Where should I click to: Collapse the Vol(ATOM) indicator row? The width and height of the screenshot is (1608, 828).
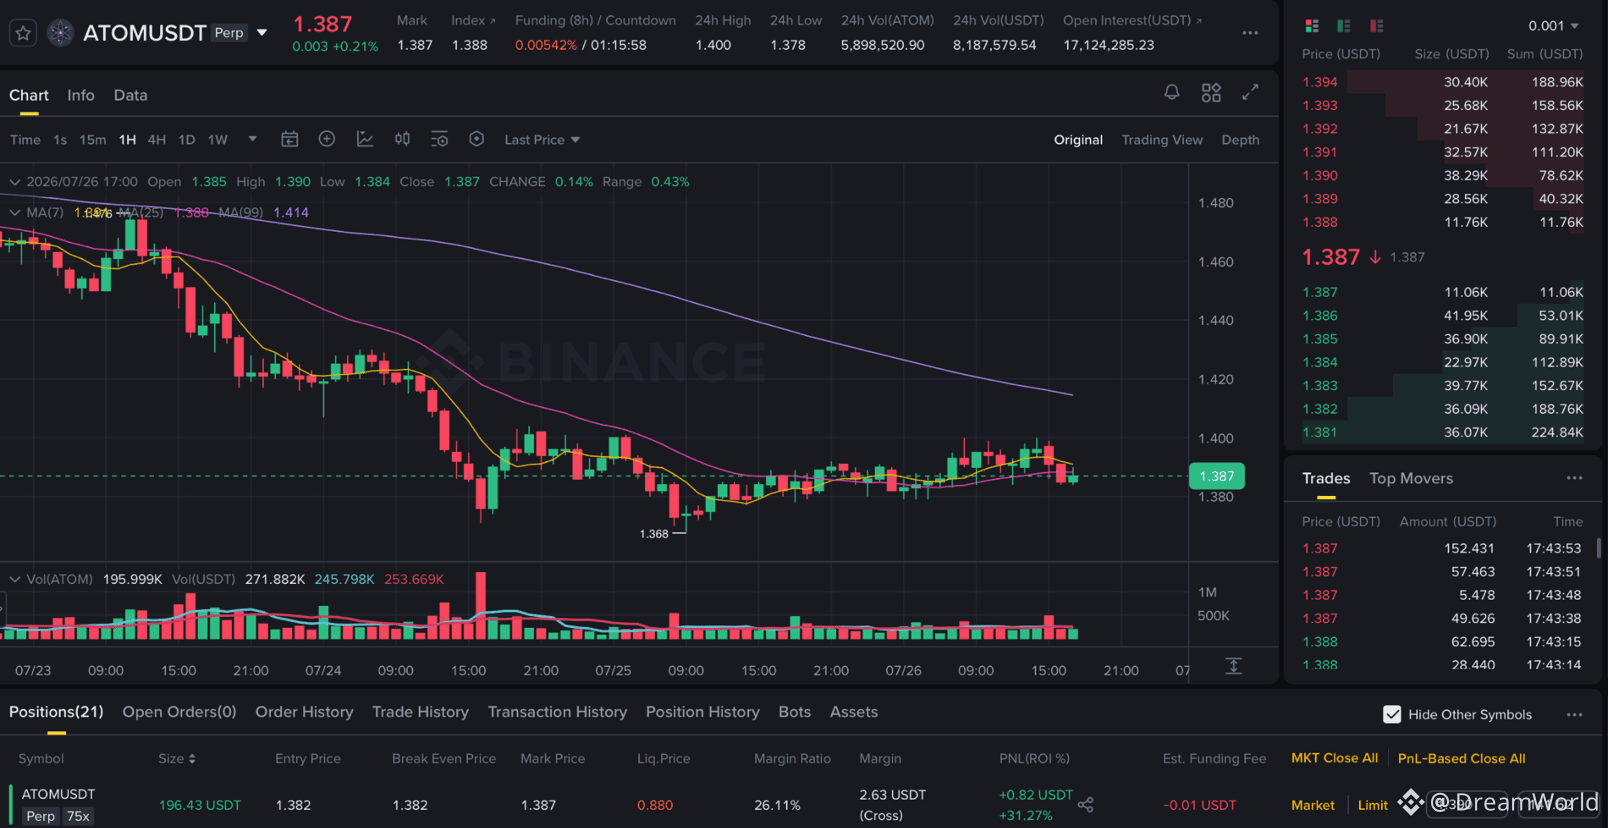15,579
